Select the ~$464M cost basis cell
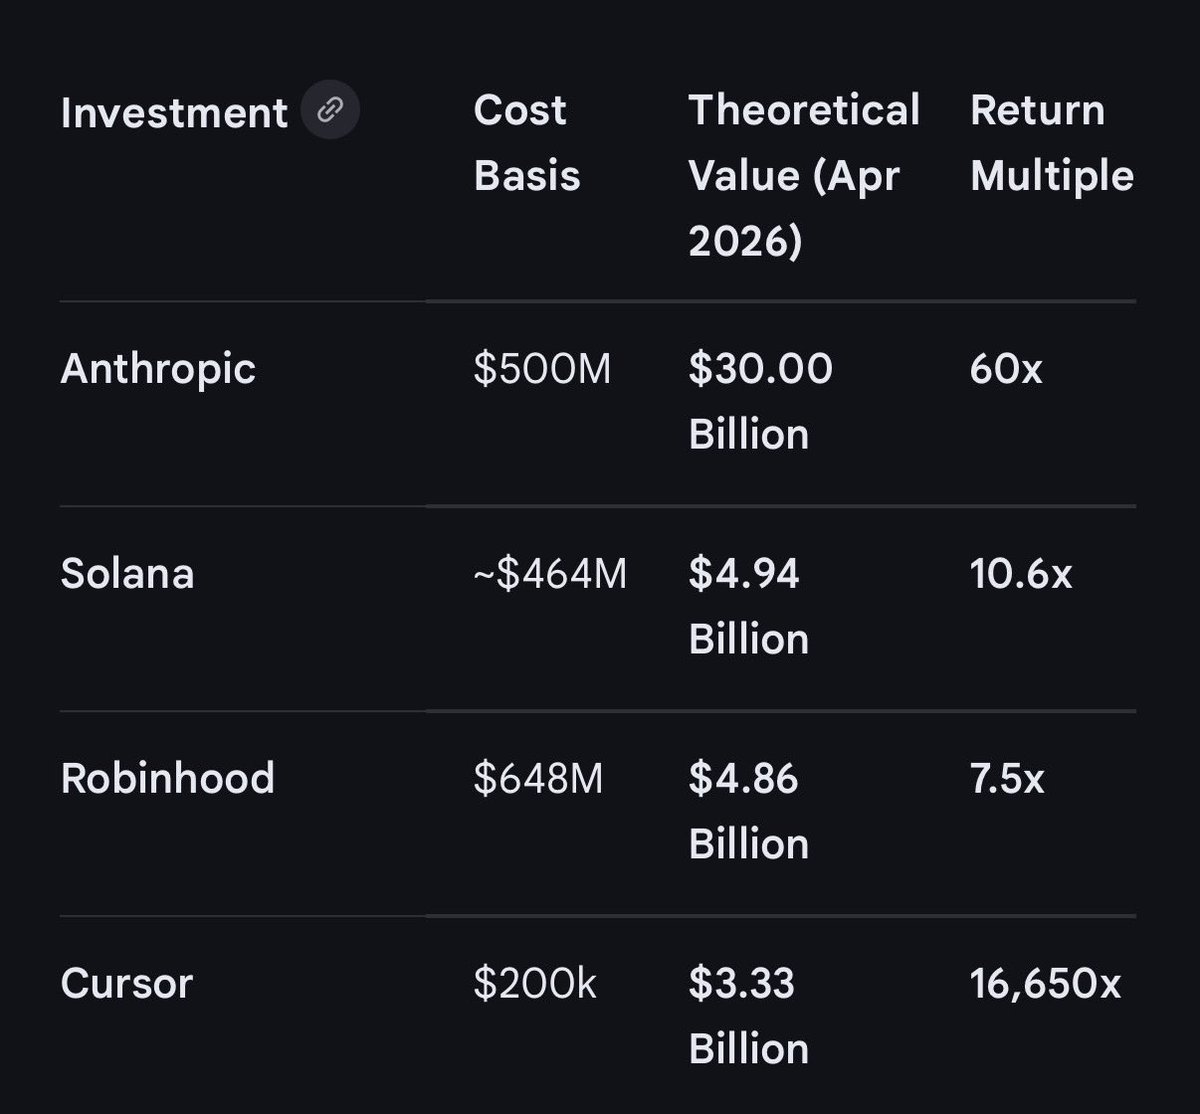Image resolution: width=1200 pixels, height=1114 pixels. [550, 574]
